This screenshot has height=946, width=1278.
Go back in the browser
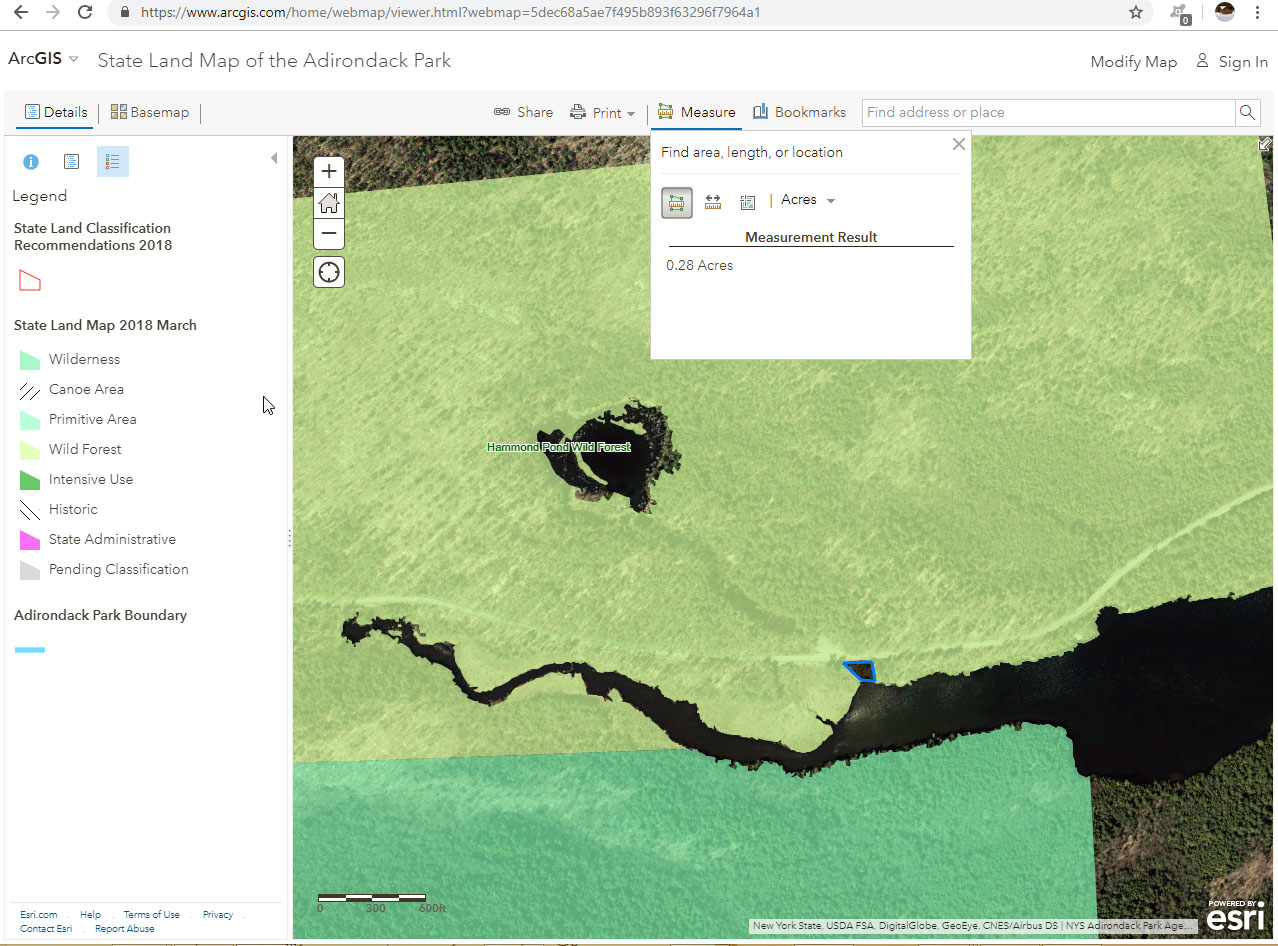click(21, 13)
